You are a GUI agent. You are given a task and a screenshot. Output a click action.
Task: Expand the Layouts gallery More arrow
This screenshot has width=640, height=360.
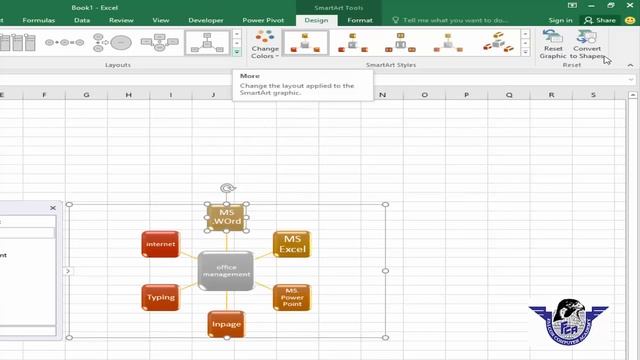[237, 52]
